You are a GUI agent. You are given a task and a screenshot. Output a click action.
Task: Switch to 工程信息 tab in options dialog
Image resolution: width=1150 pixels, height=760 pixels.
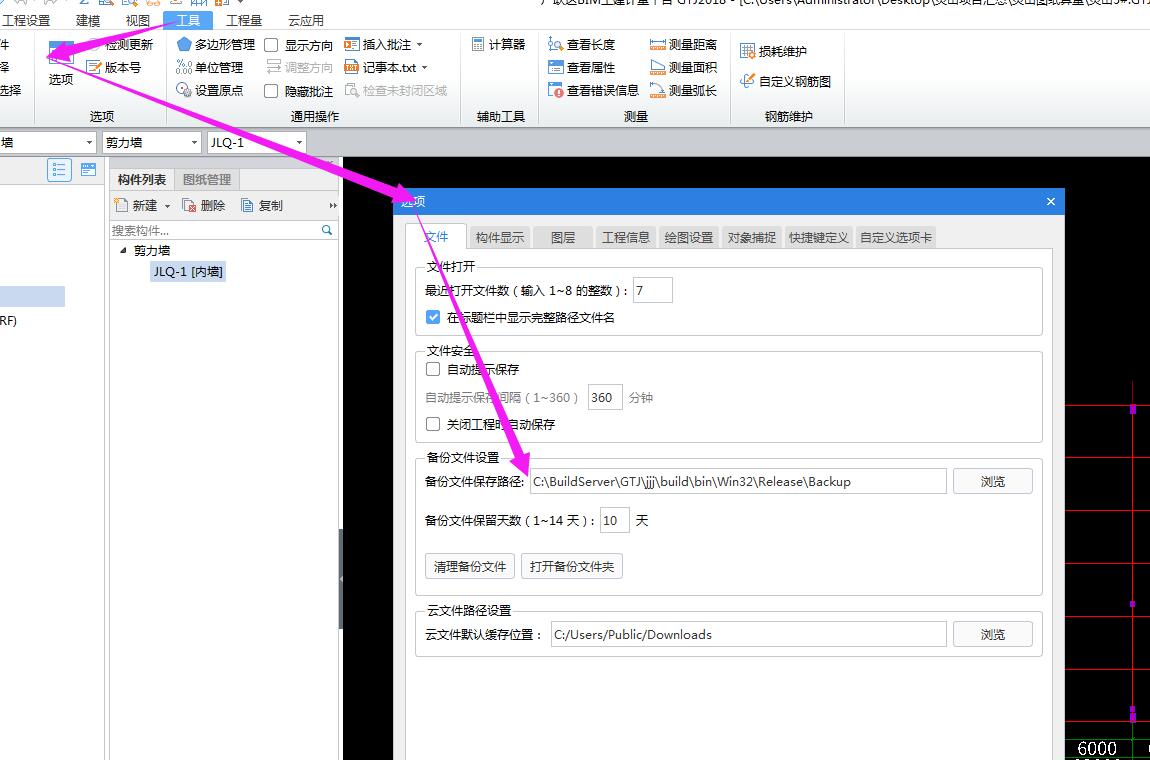(626, 237)
